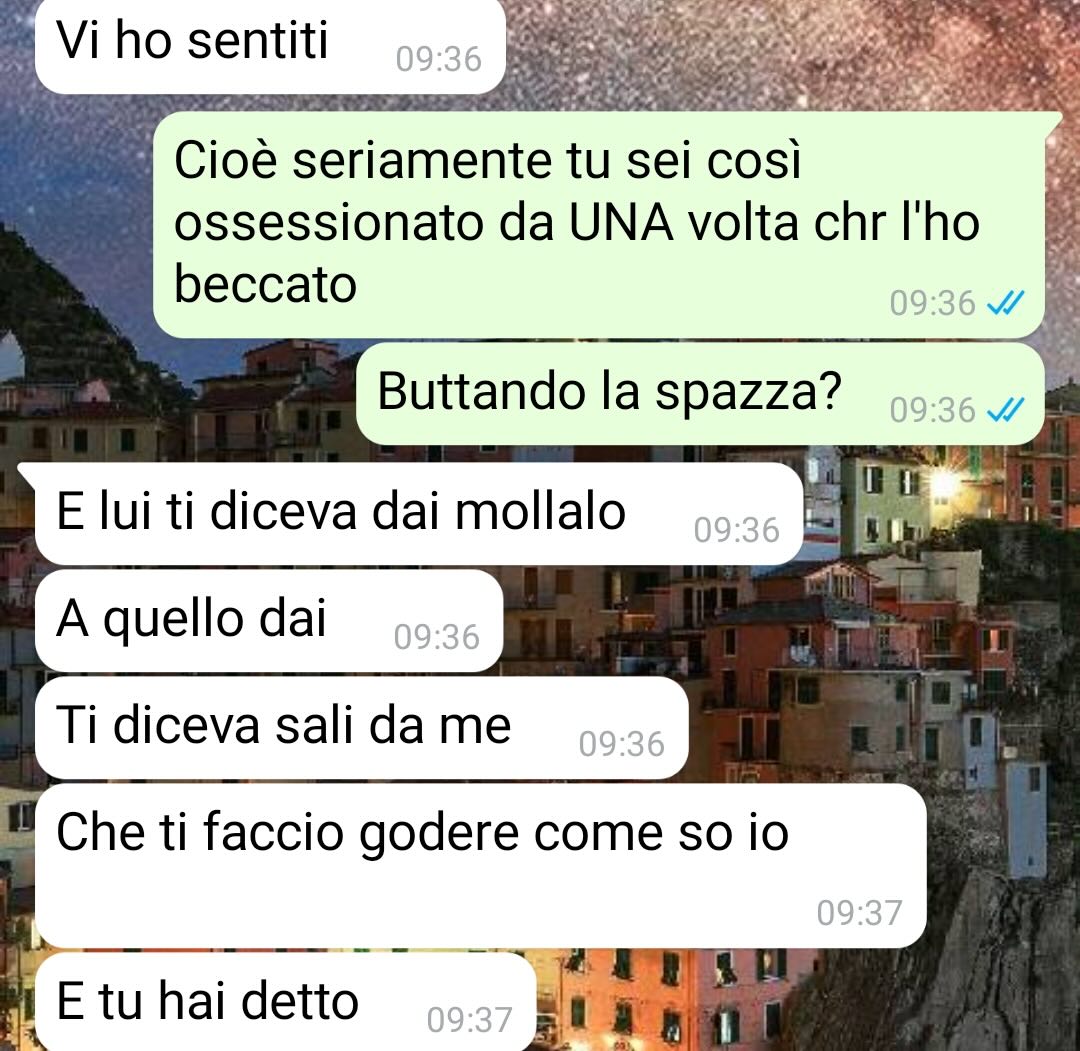Image resolution: width=1080 pixels, height=1051 pixels.
Task: Tap the 09:36 timestamp next to 'A quello dai'
Action: 437,637
